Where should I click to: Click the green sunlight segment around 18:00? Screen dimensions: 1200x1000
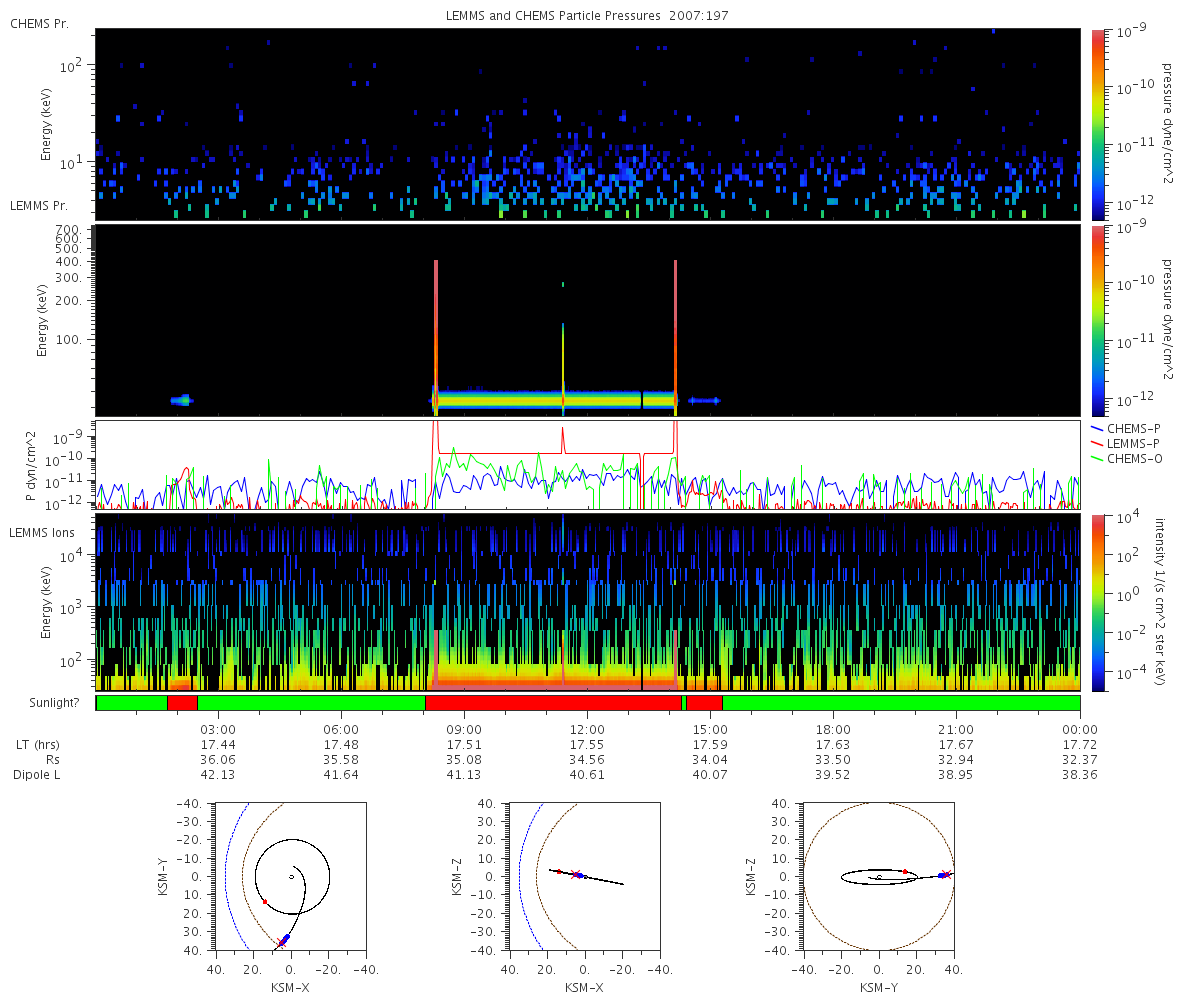click(x=901, y=703)
